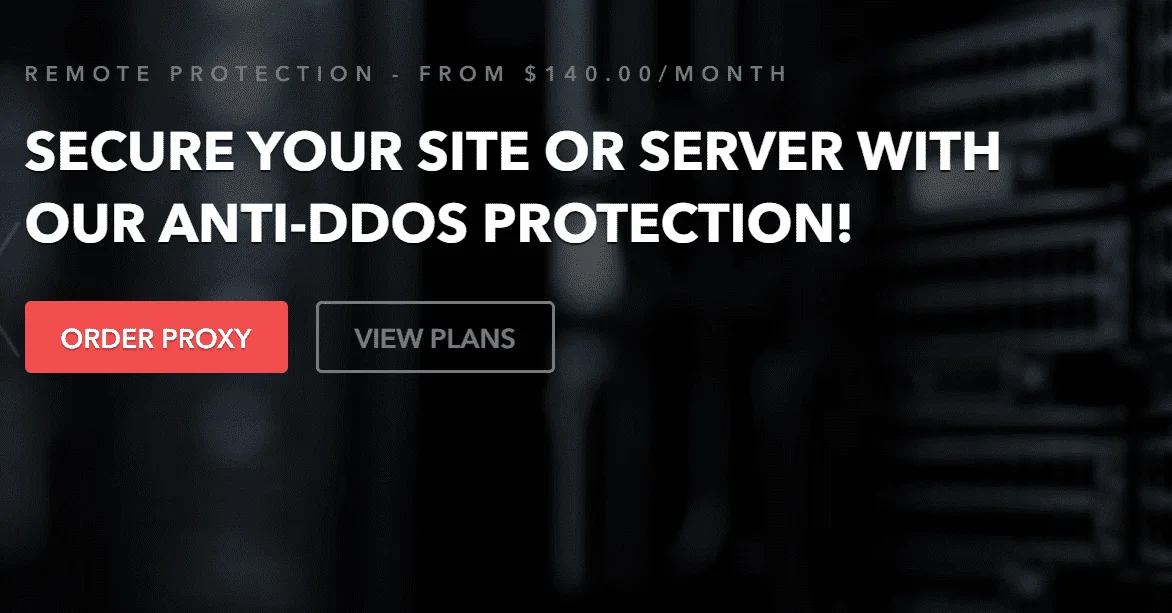Click the word 'SERVER' in the headline
Screen dimensions: 1172x613
[x=741, y=152]
